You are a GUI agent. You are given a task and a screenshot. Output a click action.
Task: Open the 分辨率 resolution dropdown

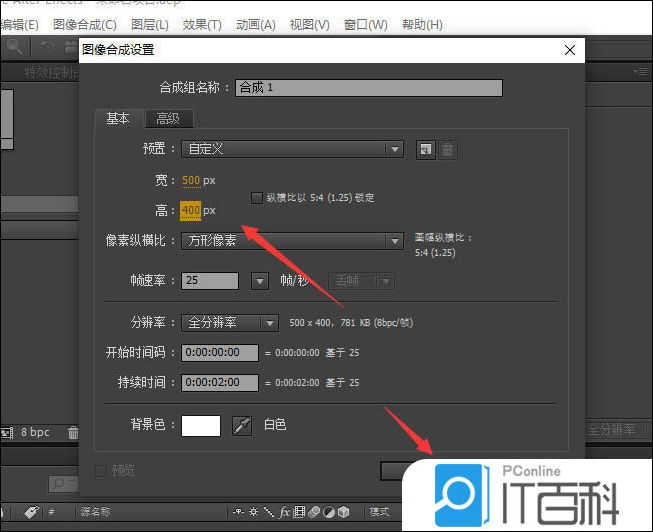coord(230,323)
